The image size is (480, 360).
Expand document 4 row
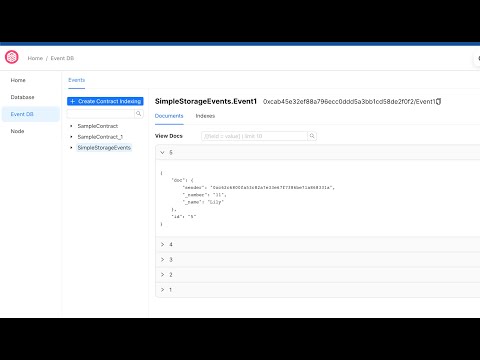(317, 245)
